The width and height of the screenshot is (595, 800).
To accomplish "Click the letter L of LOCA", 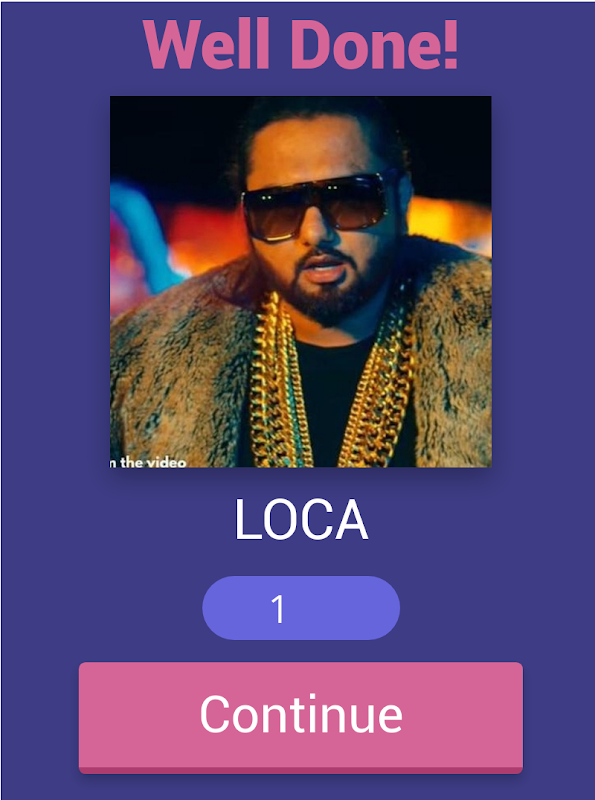I will coord(245,520).
